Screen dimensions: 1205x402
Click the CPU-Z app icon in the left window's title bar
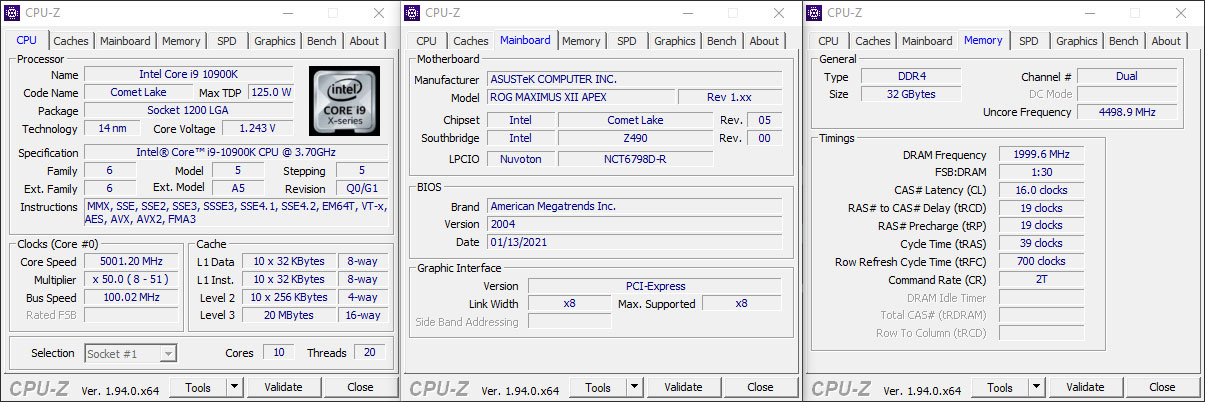(x=13, y=13)
